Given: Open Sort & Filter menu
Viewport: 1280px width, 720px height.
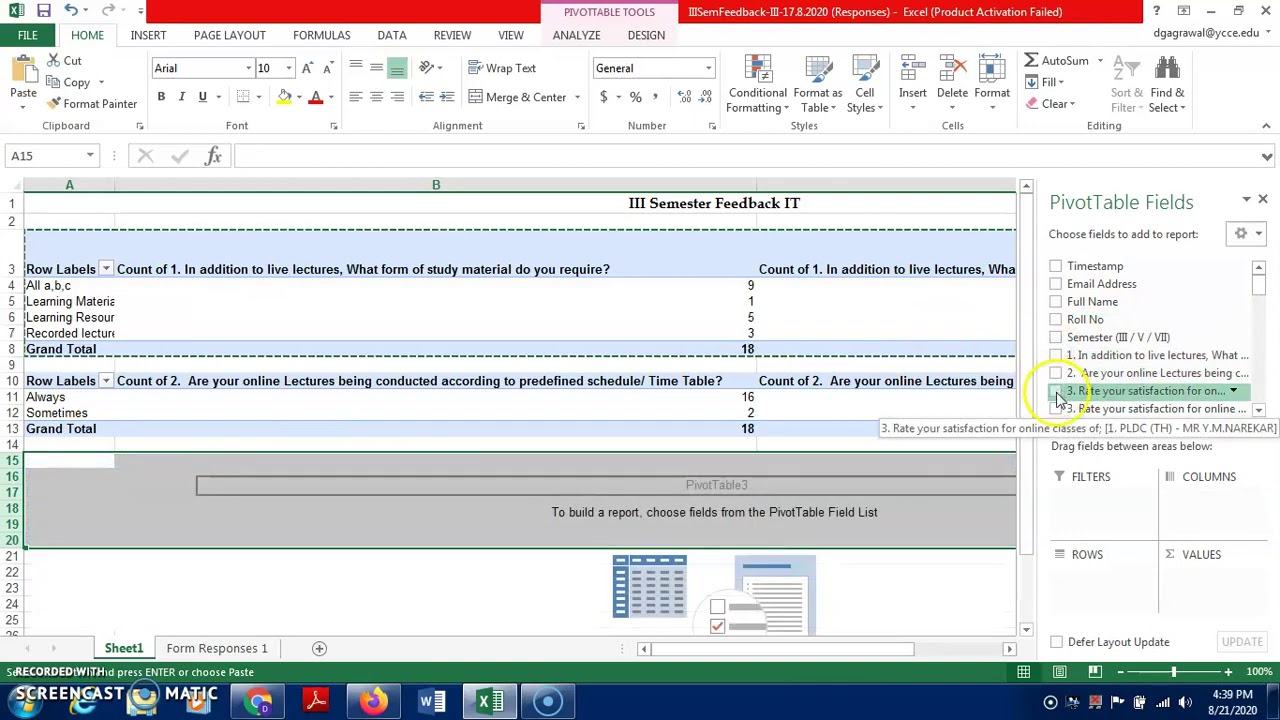Looking at the screenshot, I should click(1127, 85).
